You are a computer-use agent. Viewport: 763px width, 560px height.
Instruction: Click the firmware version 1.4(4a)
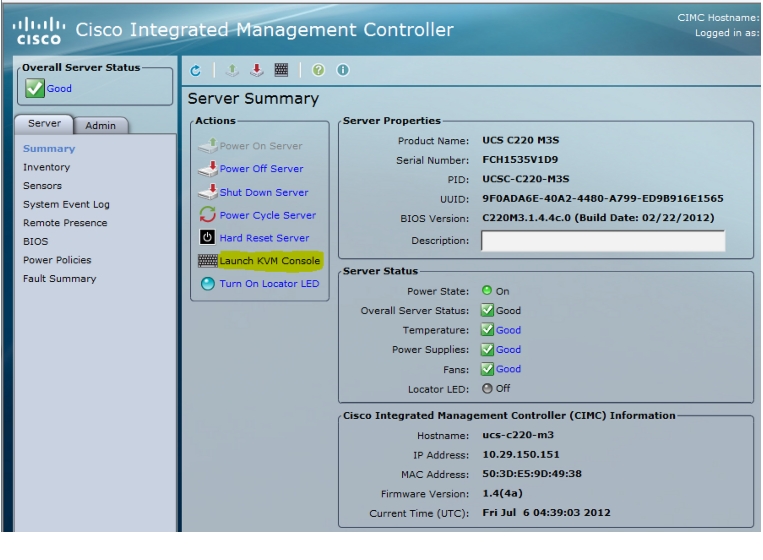pos(502,493)
